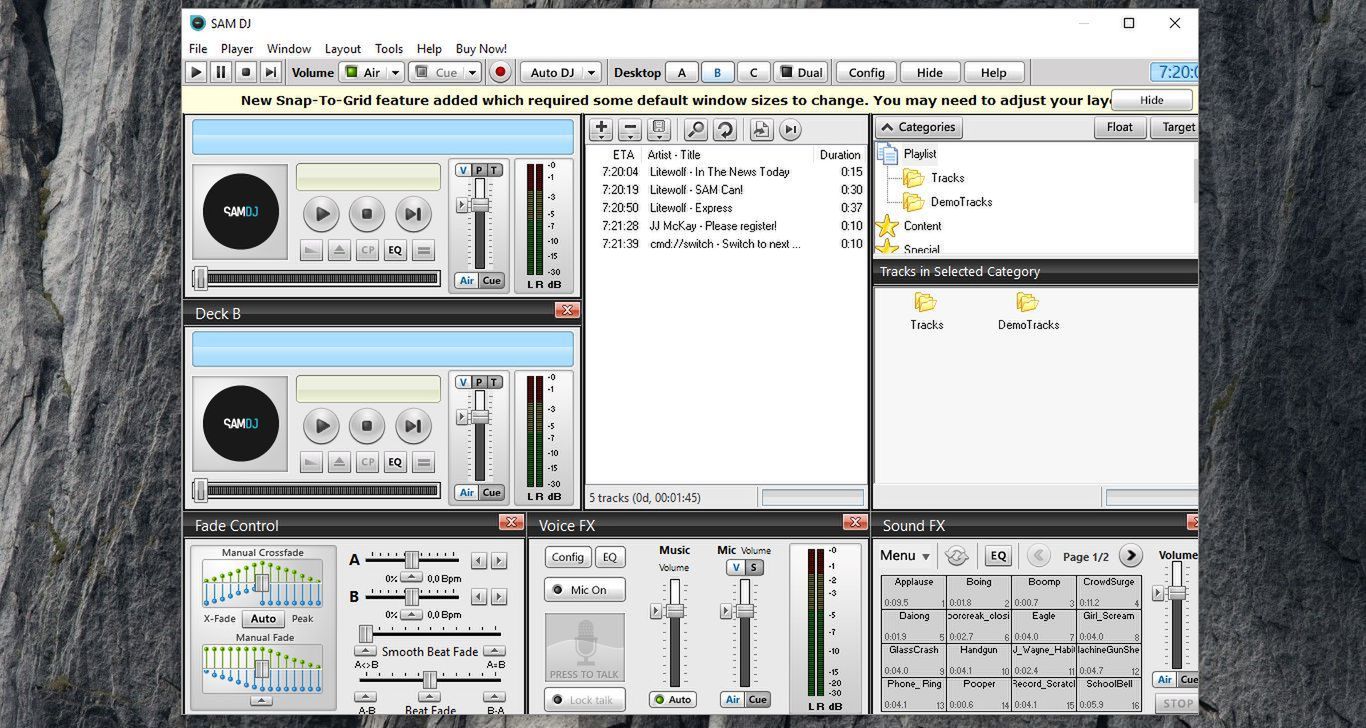Click the Manual Crossfade slider handle

(262, 583)
